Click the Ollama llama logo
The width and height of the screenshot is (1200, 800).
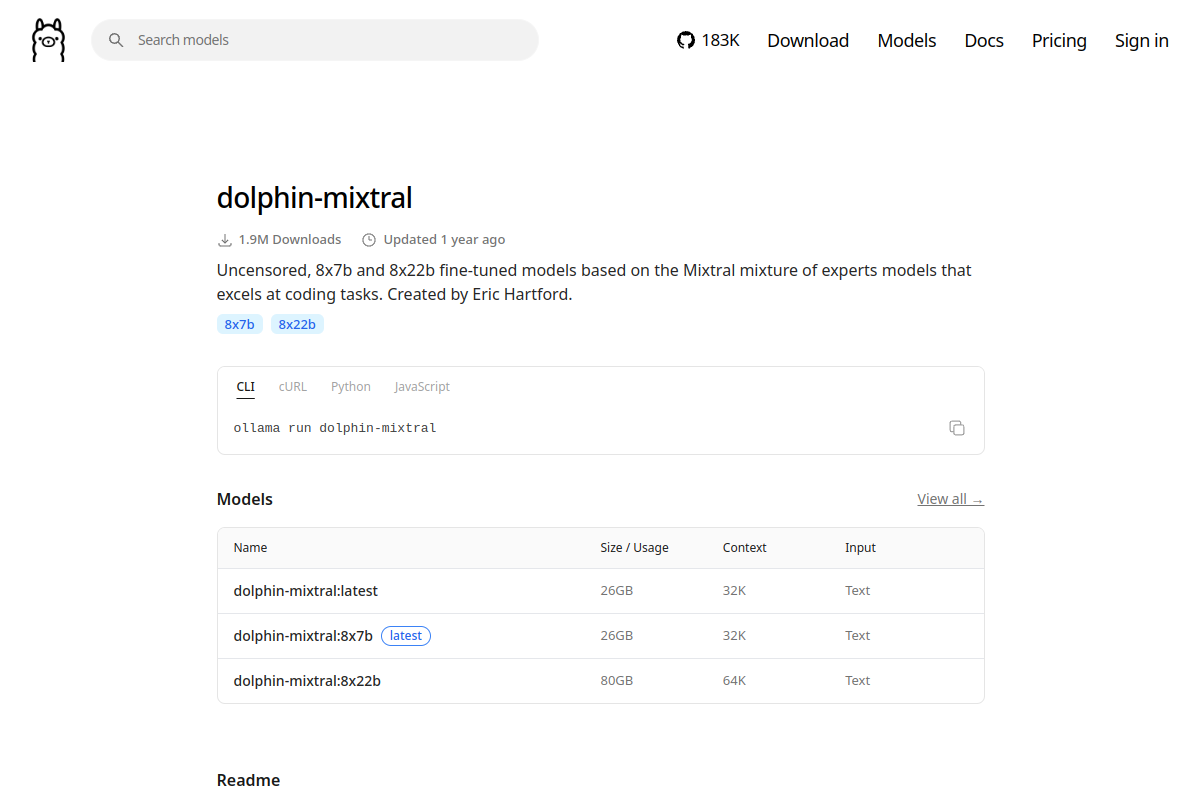pos(48,40)
